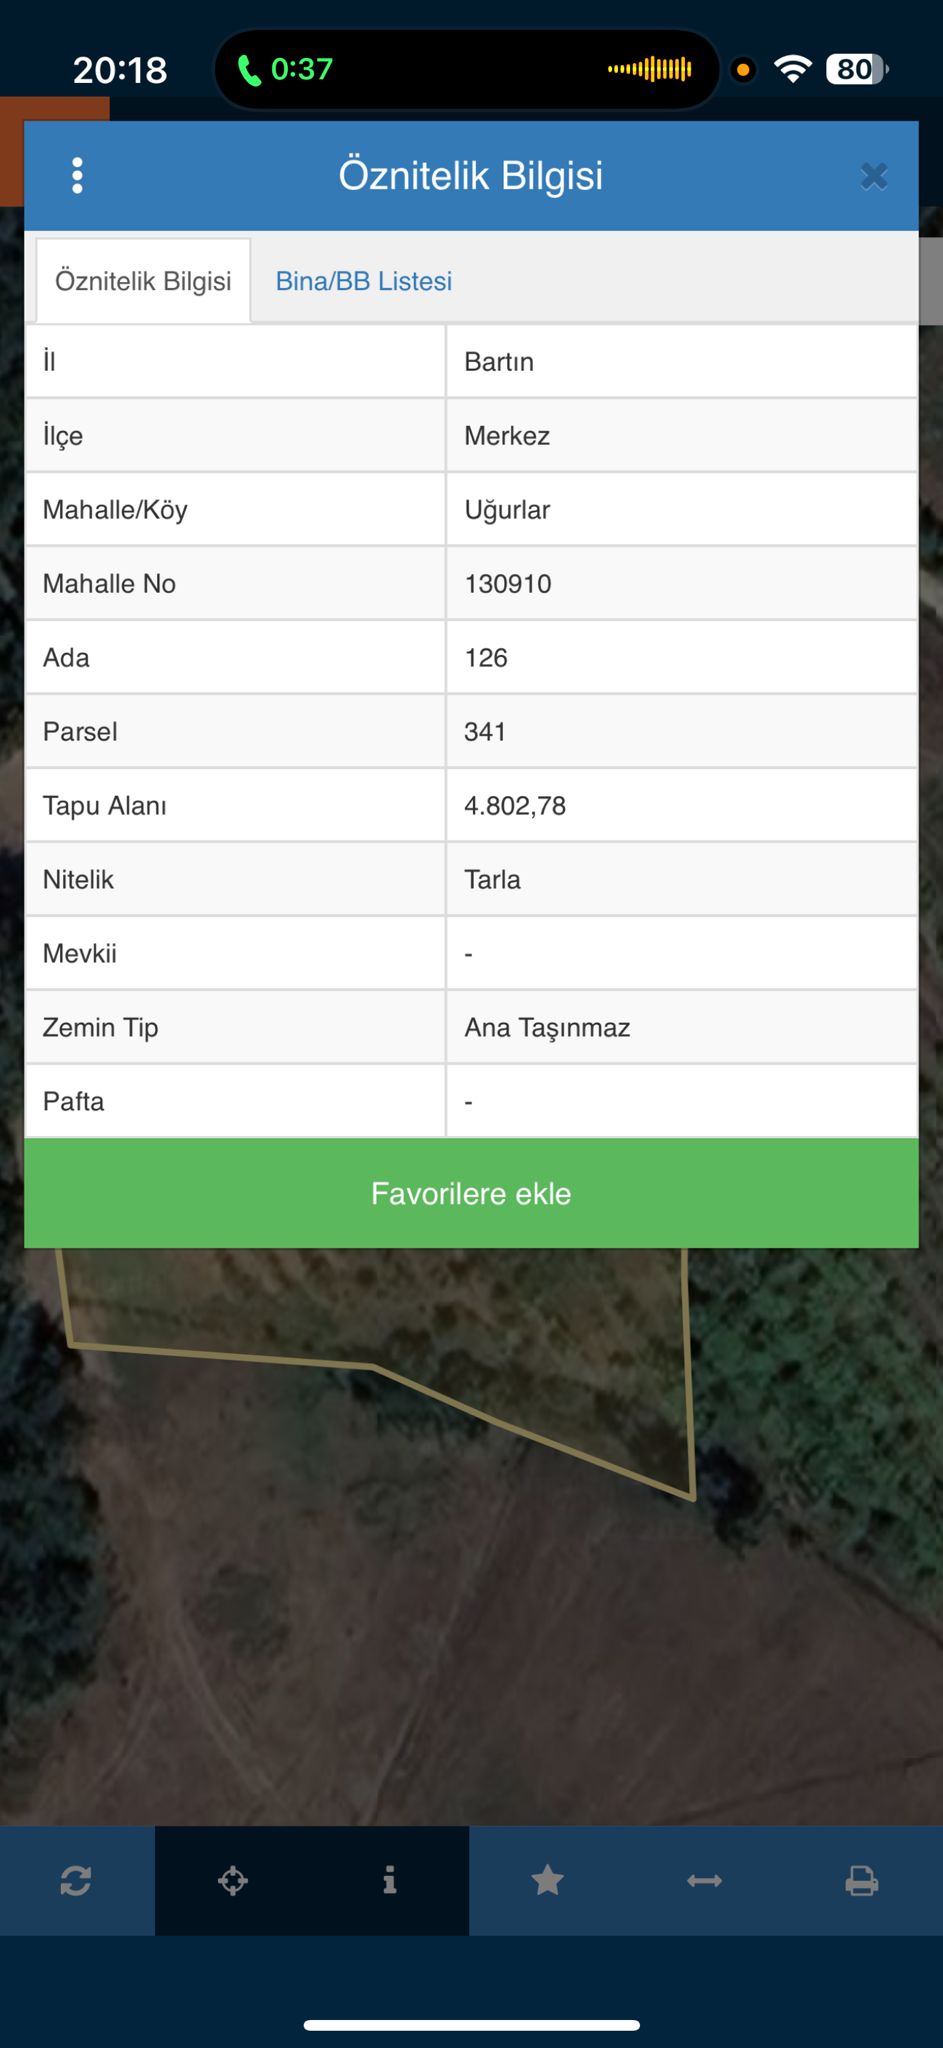Select the crosshair locate tool
Screen dimensions: 943x2048
tap(233, 1881)
